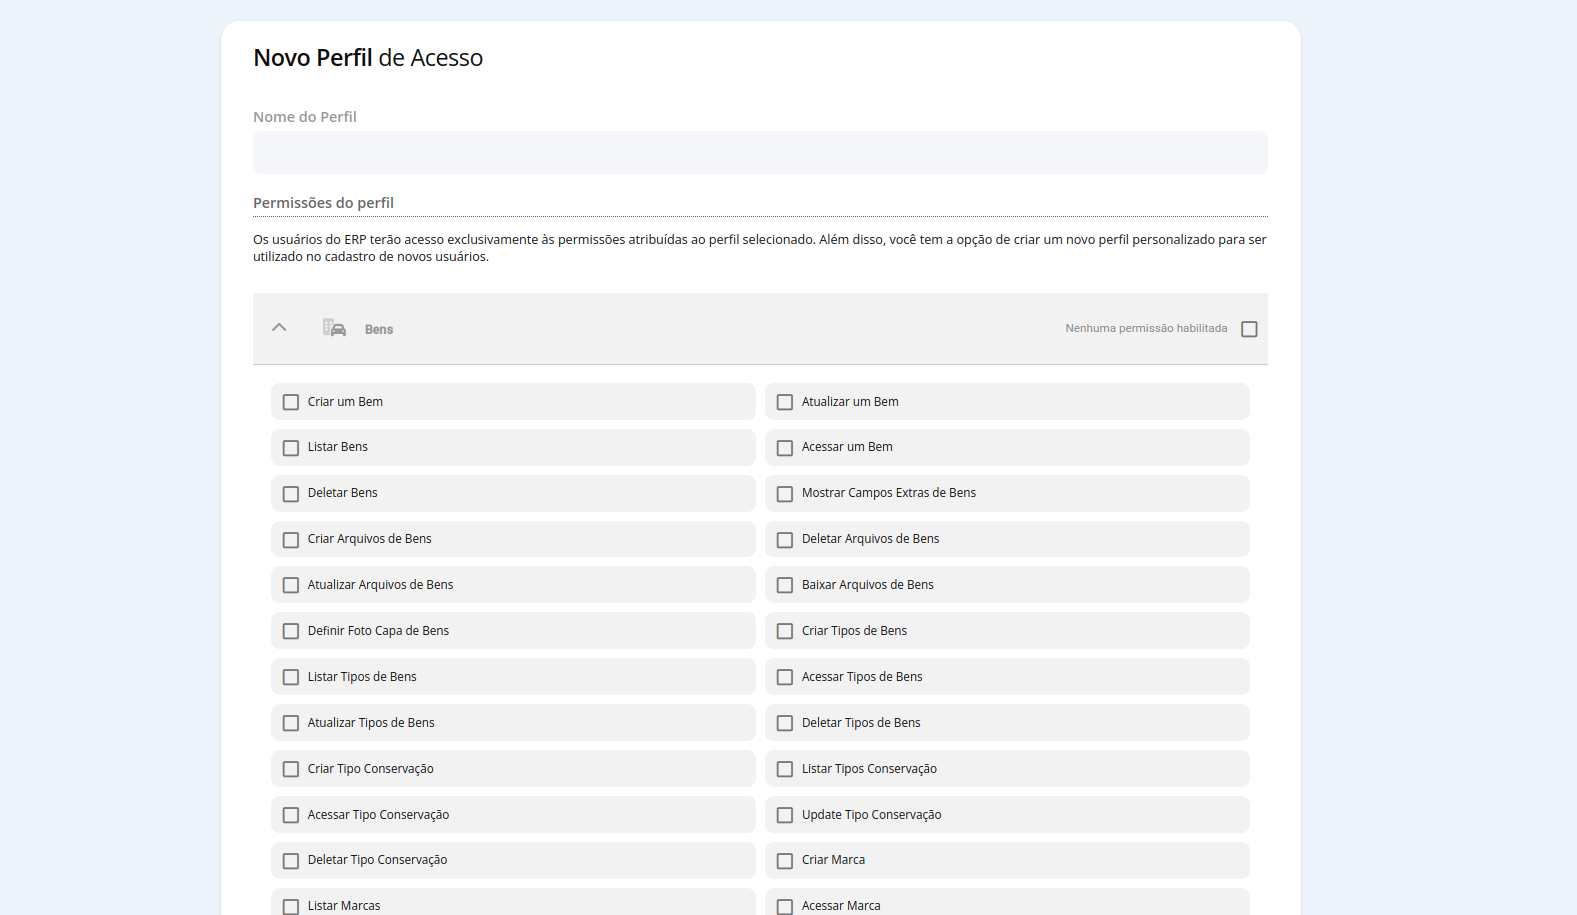
Task: Enable all Bens permissions via header checkbox
Action: (1249, 329)
